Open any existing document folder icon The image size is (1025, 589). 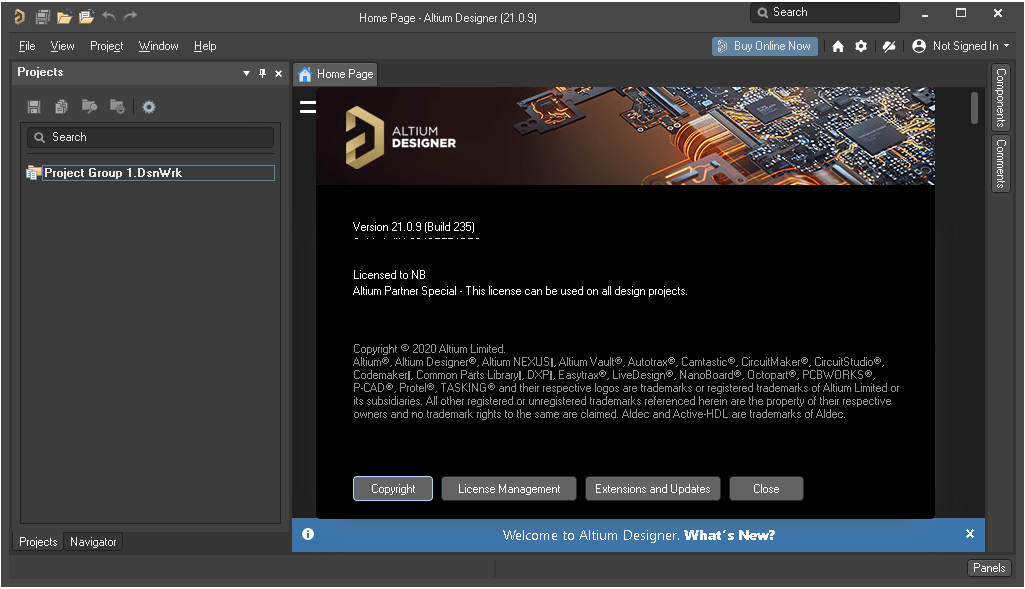(64, 17)
